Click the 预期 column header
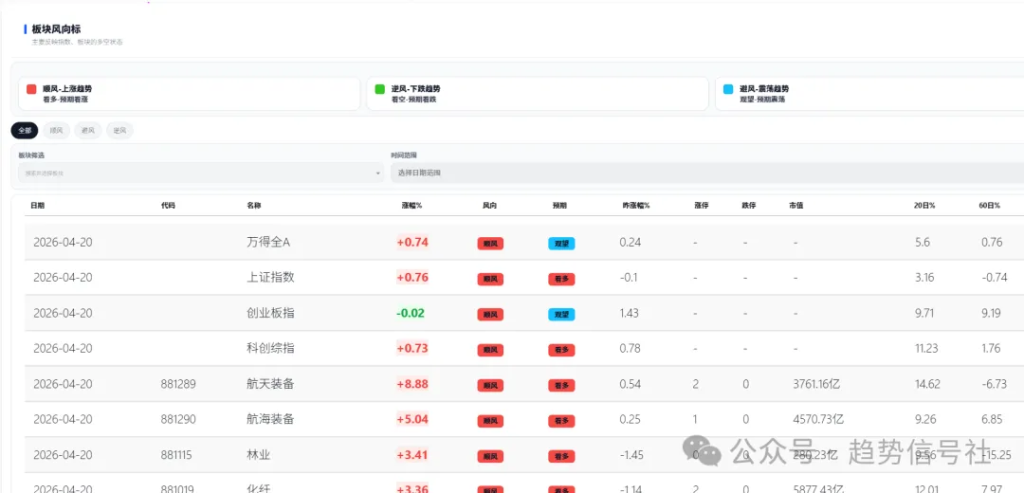1024x493 pixels. [560, 206]
